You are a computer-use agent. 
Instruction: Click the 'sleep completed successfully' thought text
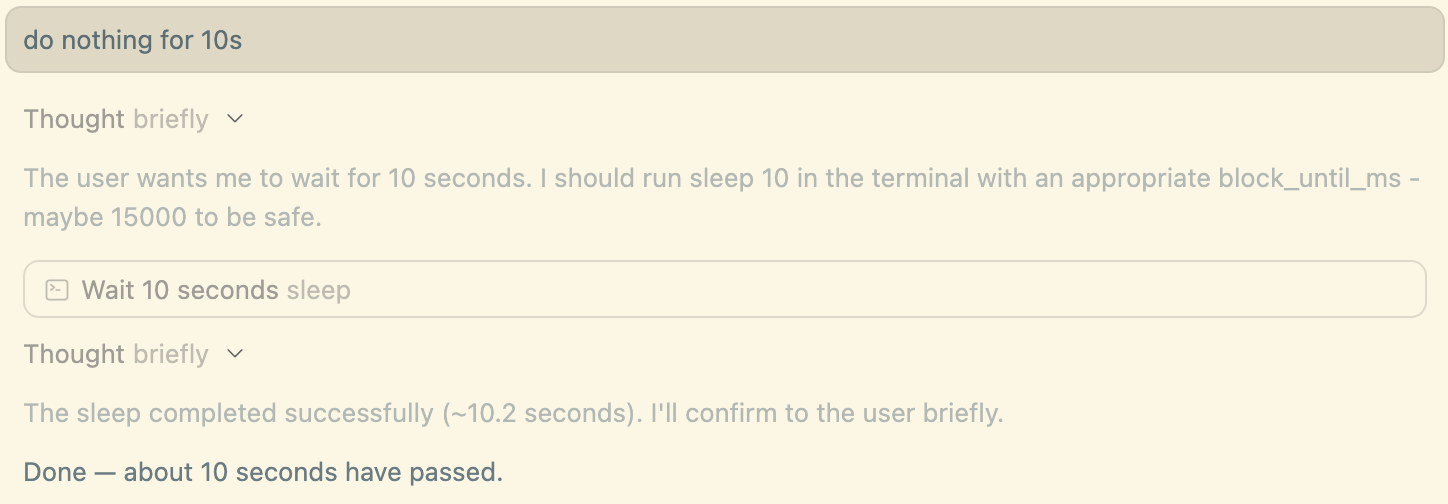(250, 412)
